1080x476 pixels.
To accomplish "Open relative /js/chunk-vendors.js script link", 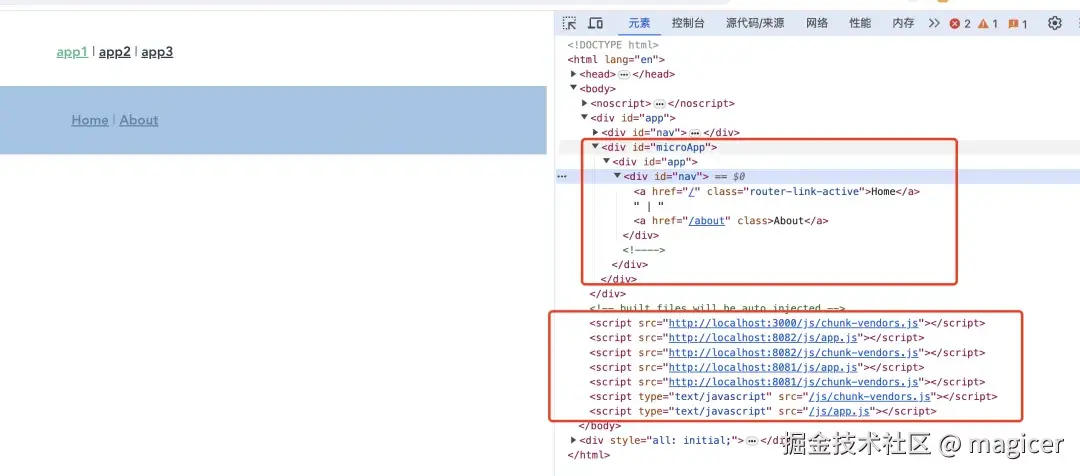I will (x=871, y=397).
